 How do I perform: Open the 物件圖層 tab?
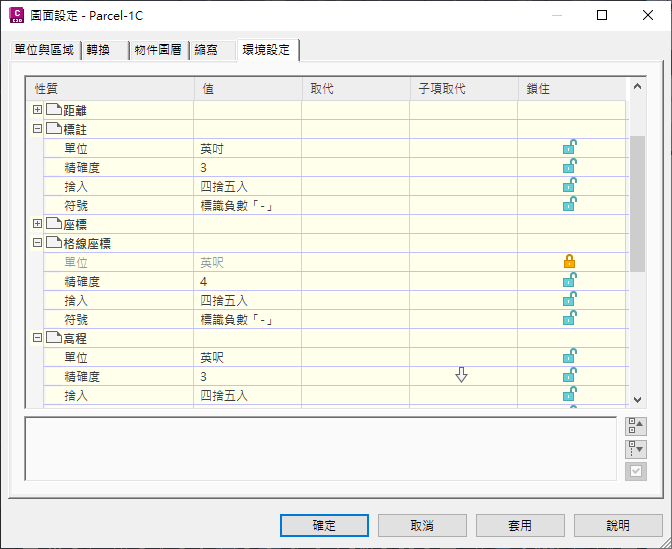pos(159,50)
